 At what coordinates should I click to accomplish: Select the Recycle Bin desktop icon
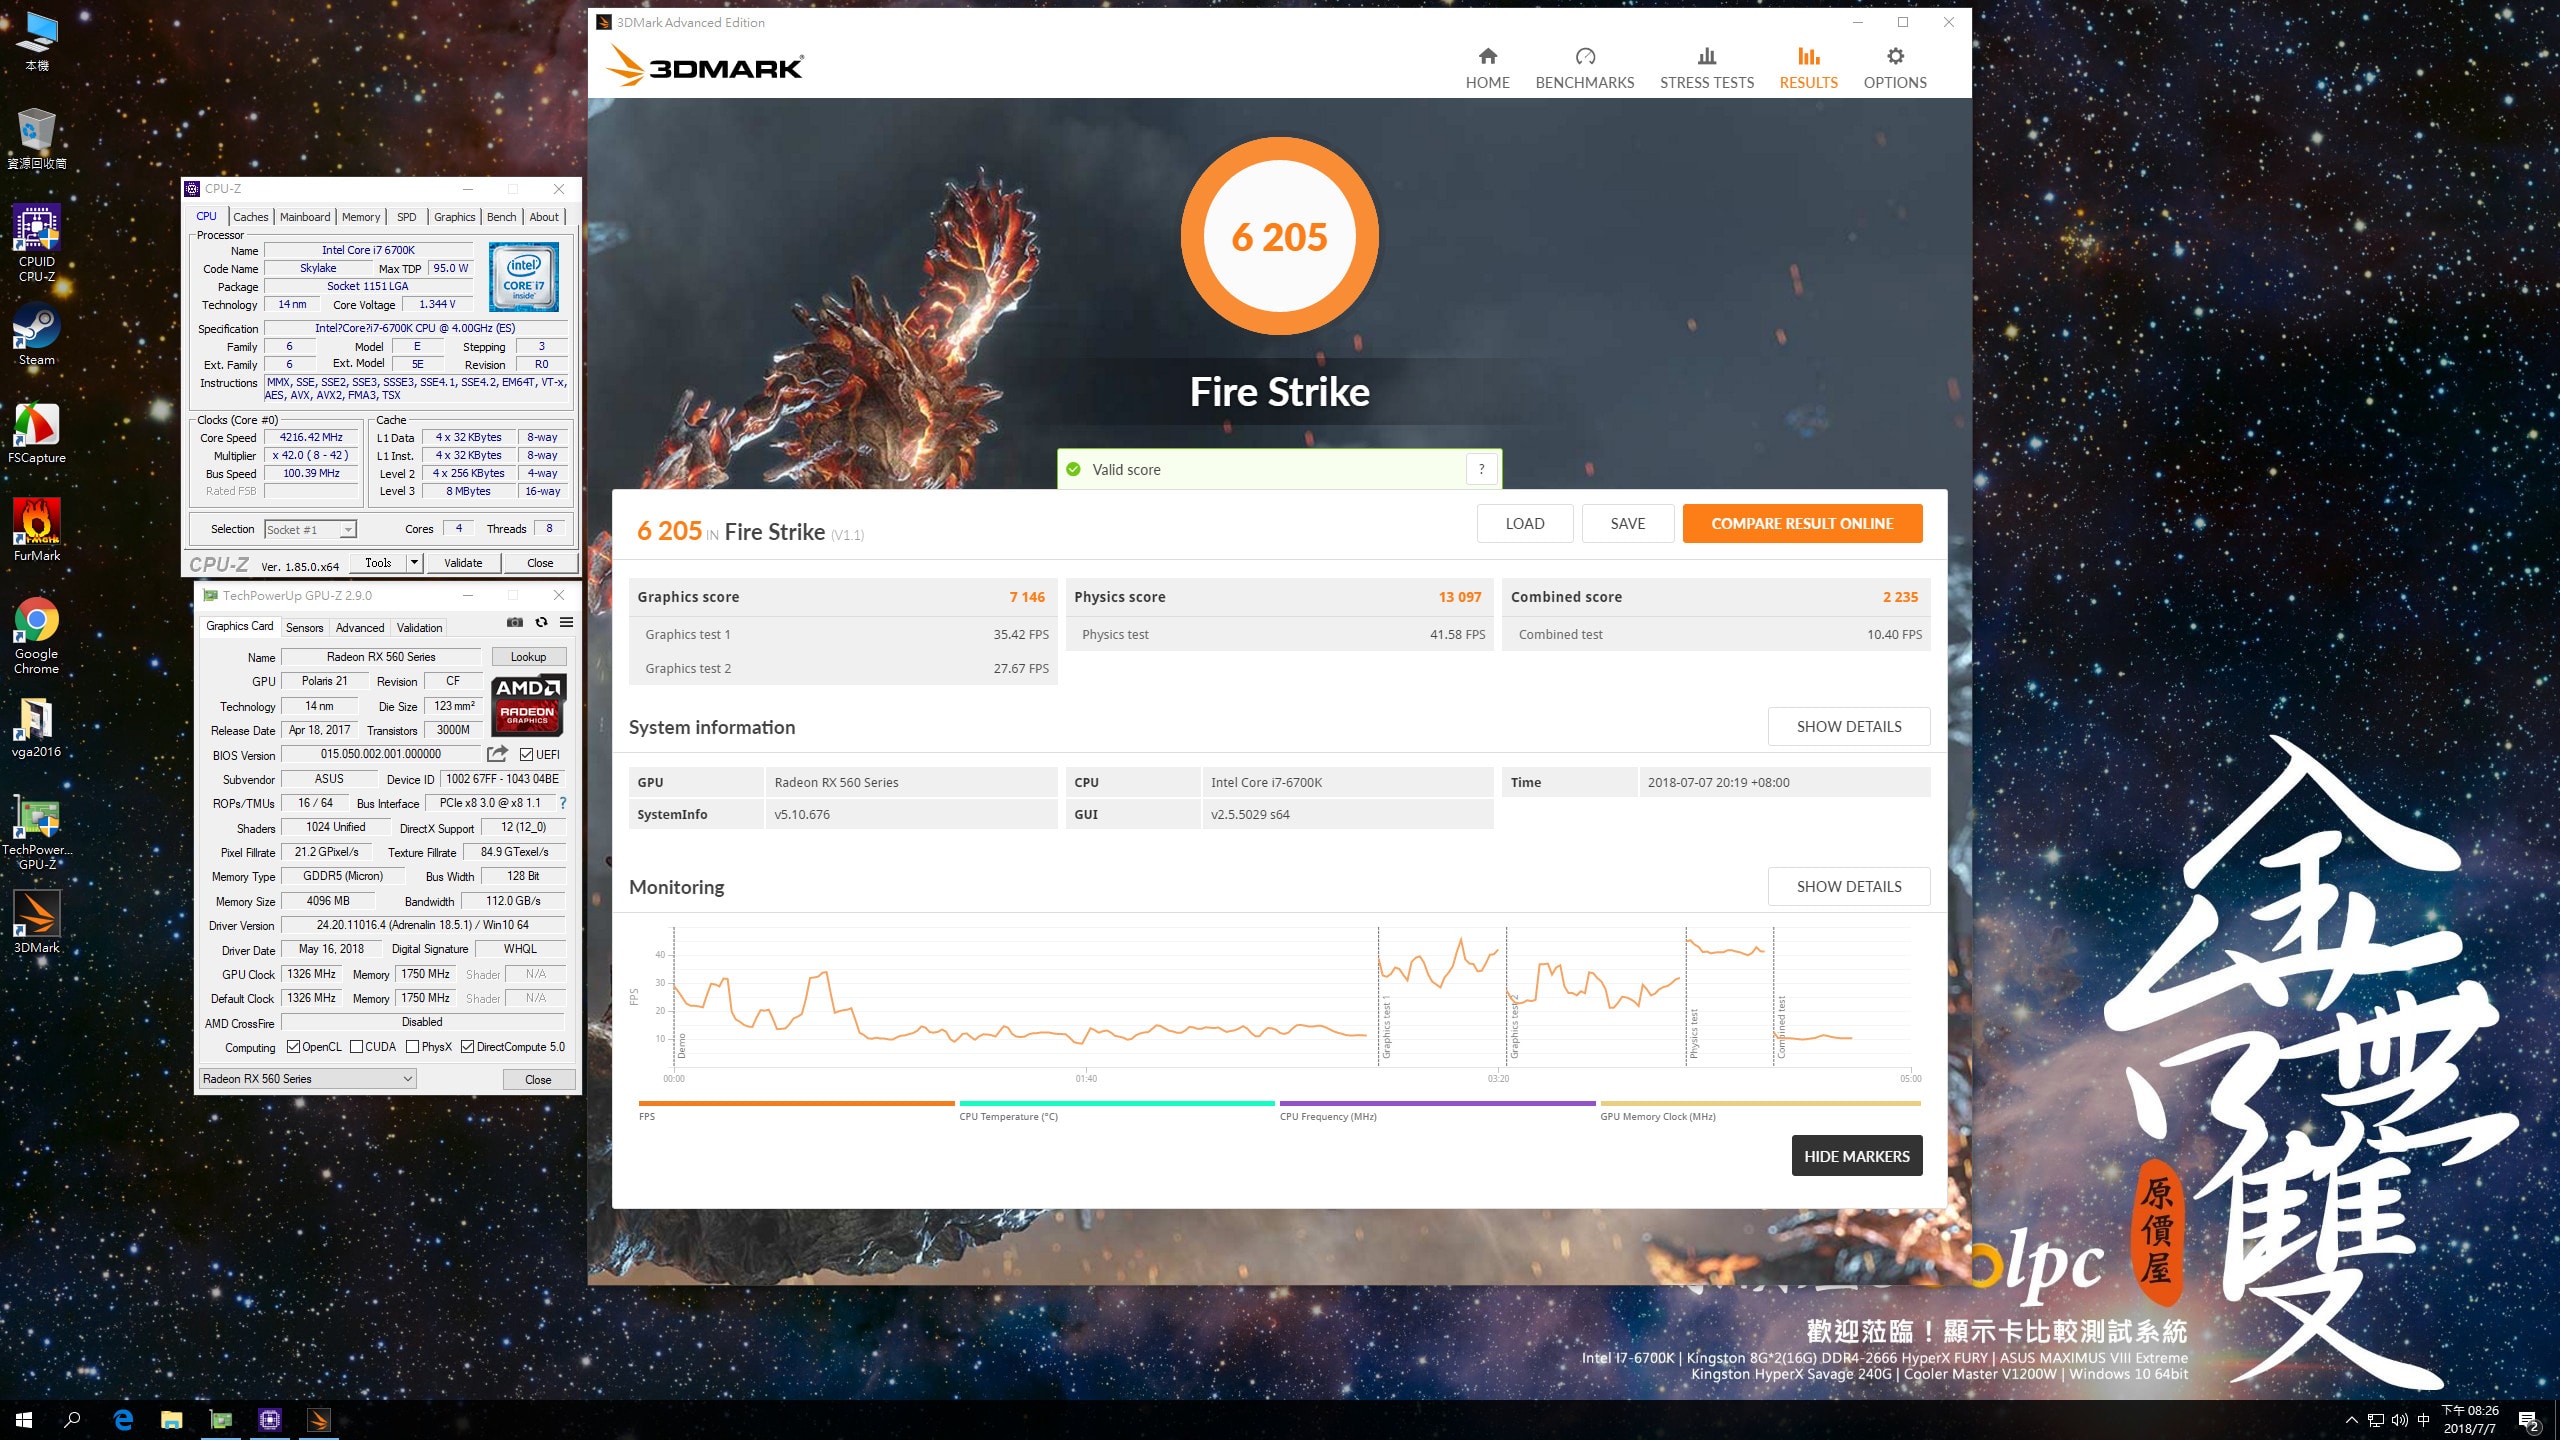click(x=37, y=139)
